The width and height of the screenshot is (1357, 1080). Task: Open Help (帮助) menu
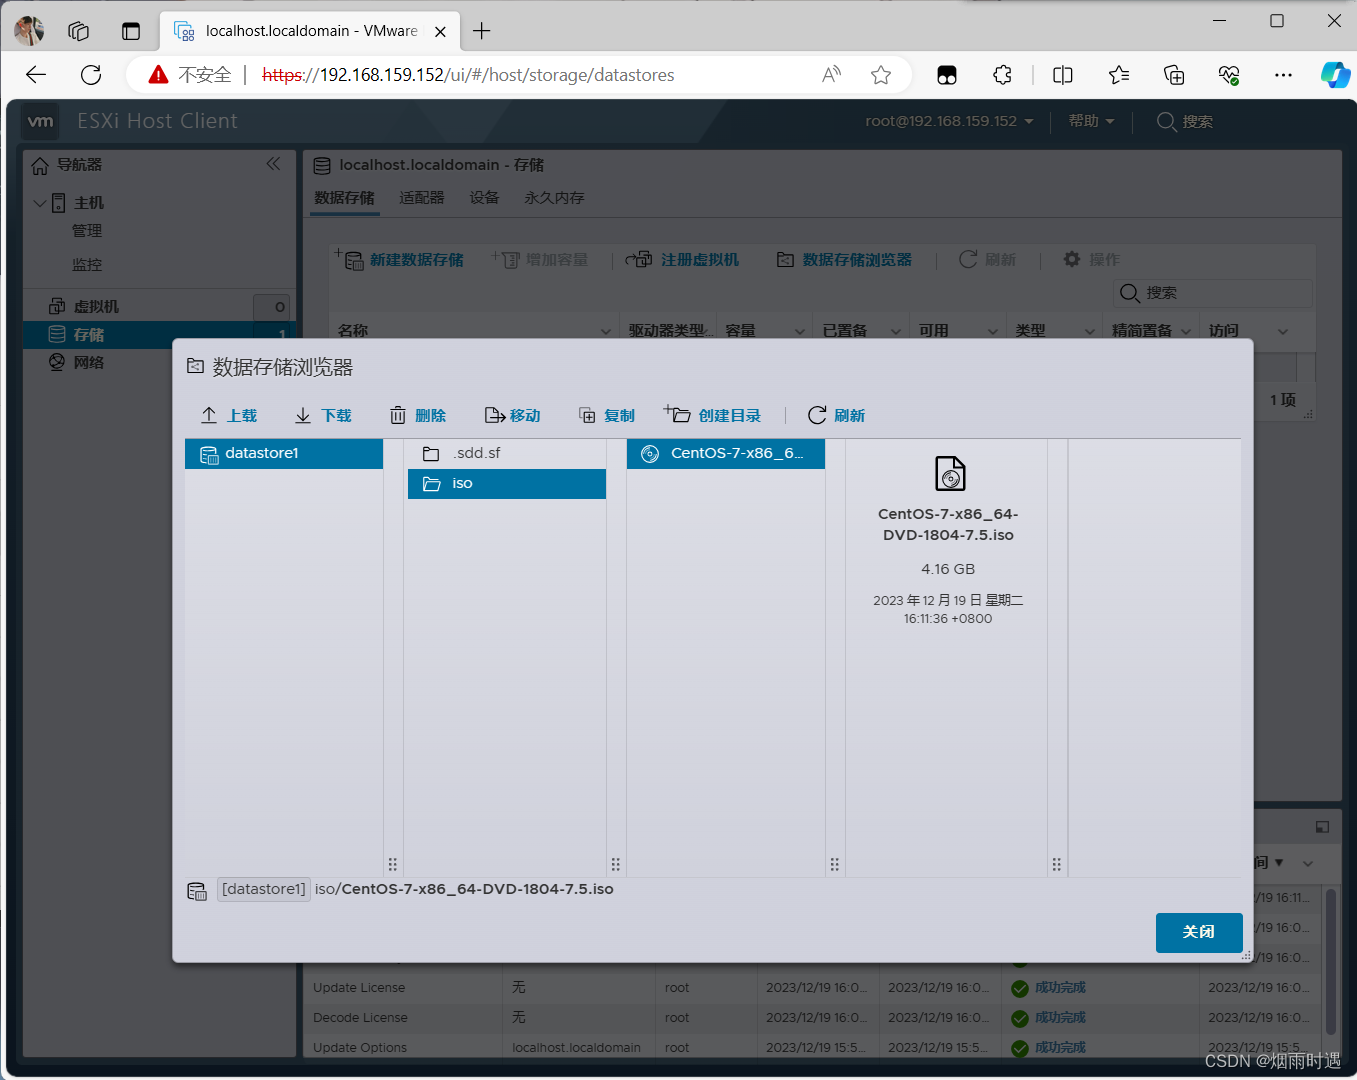click(x=1091, y=121)
